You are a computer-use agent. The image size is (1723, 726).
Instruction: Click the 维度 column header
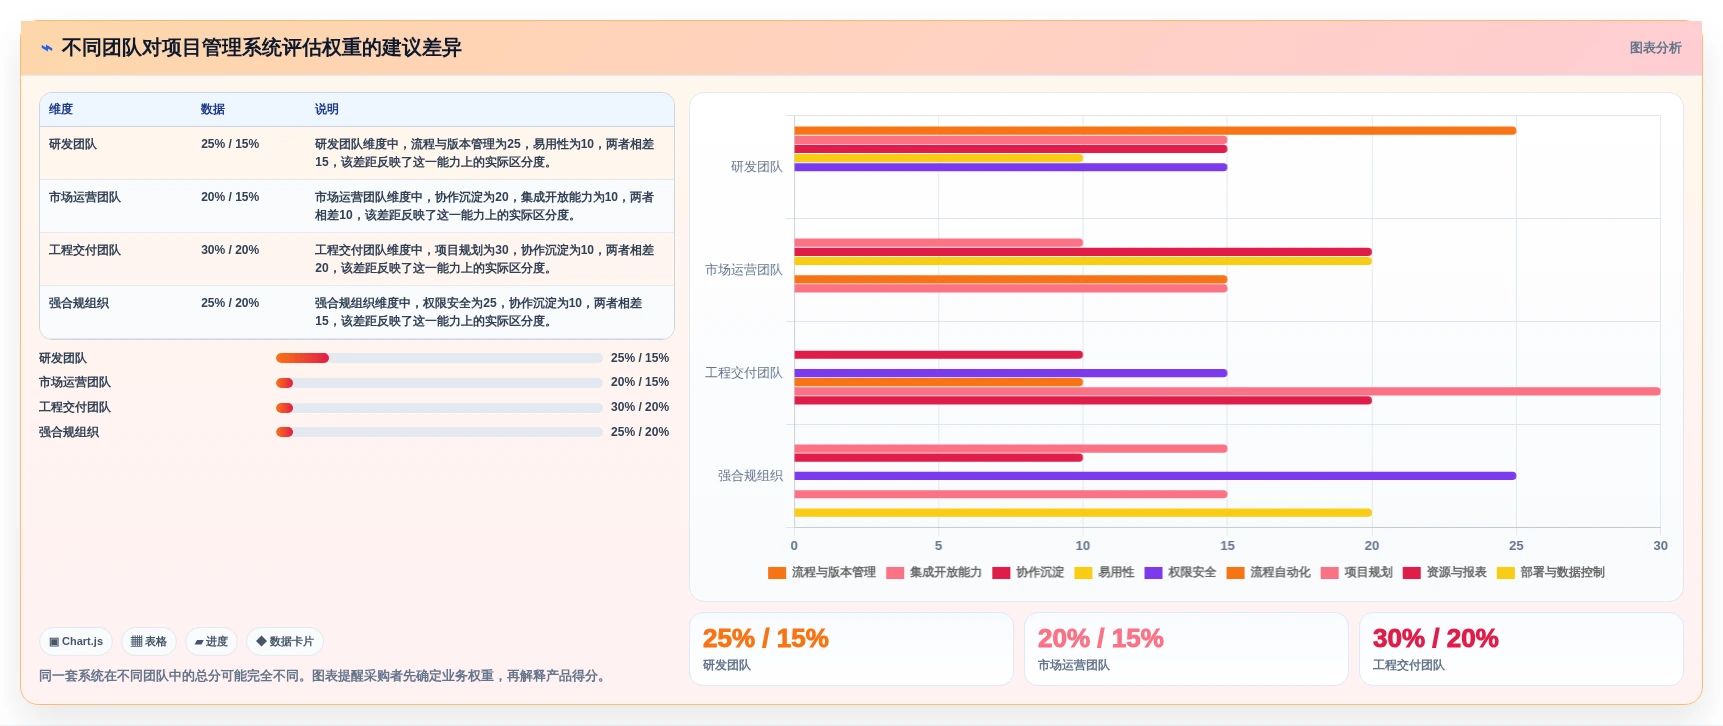click(61, 109)
